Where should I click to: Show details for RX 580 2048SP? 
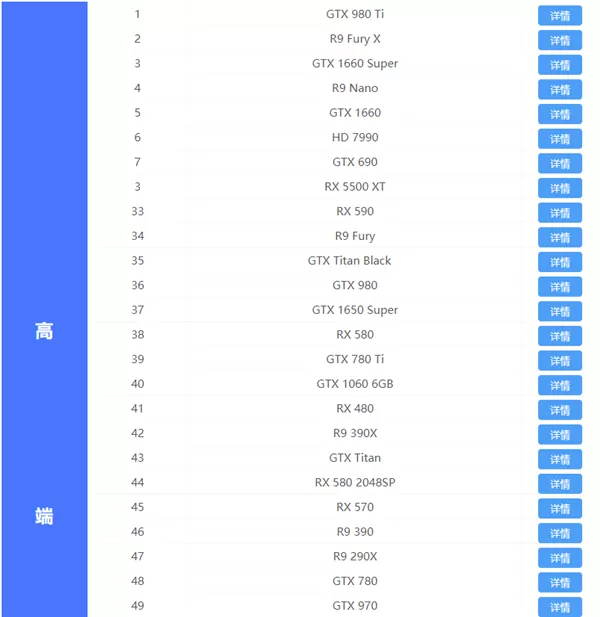point(559,484)
